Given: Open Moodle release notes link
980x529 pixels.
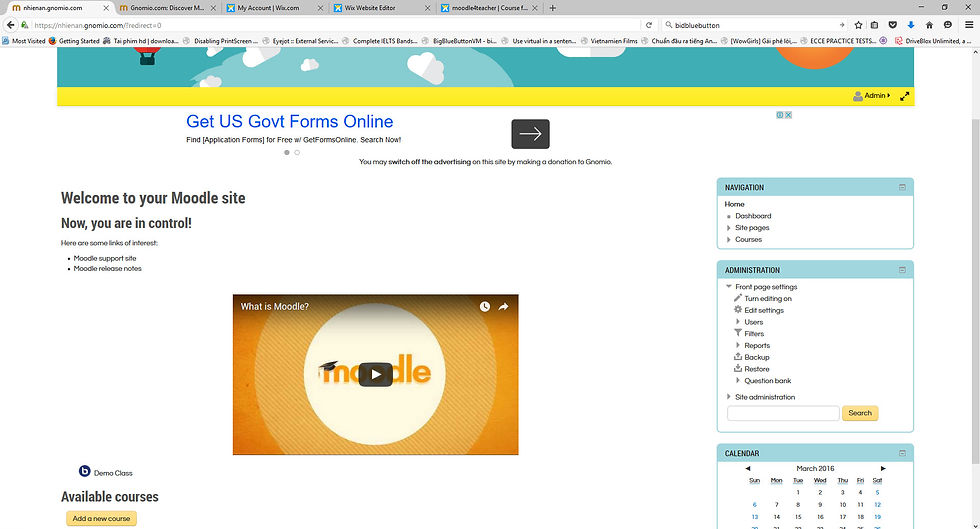Looking at the screenshot, I should (108, 269).
